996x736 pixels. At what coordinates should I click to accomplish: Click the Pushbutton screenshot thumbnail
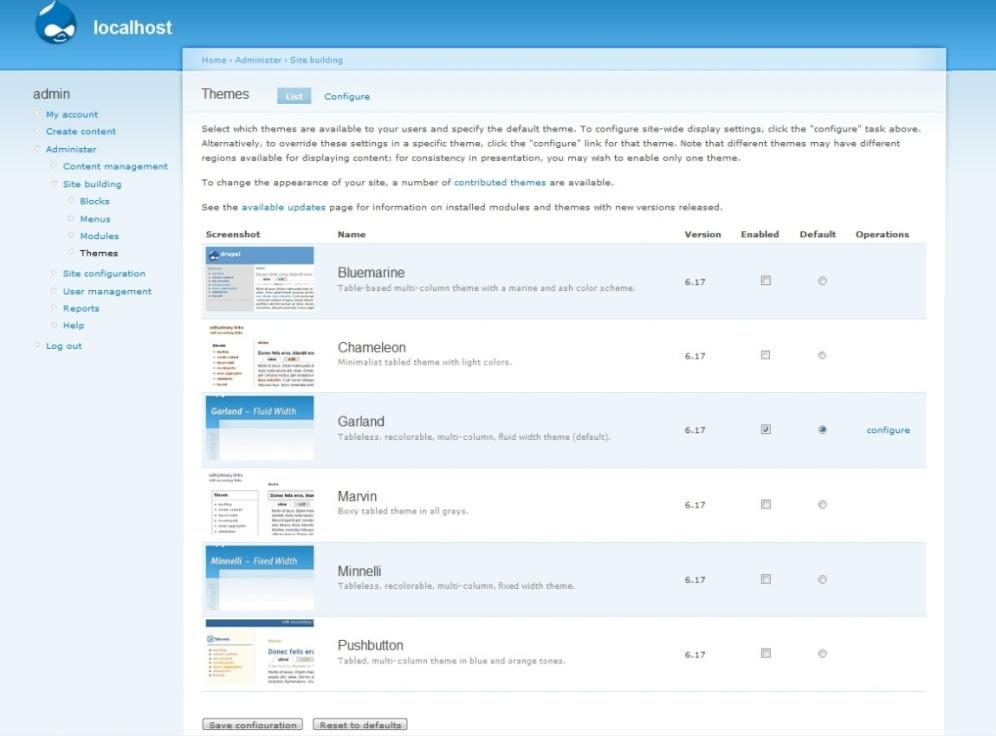[260, 652]
